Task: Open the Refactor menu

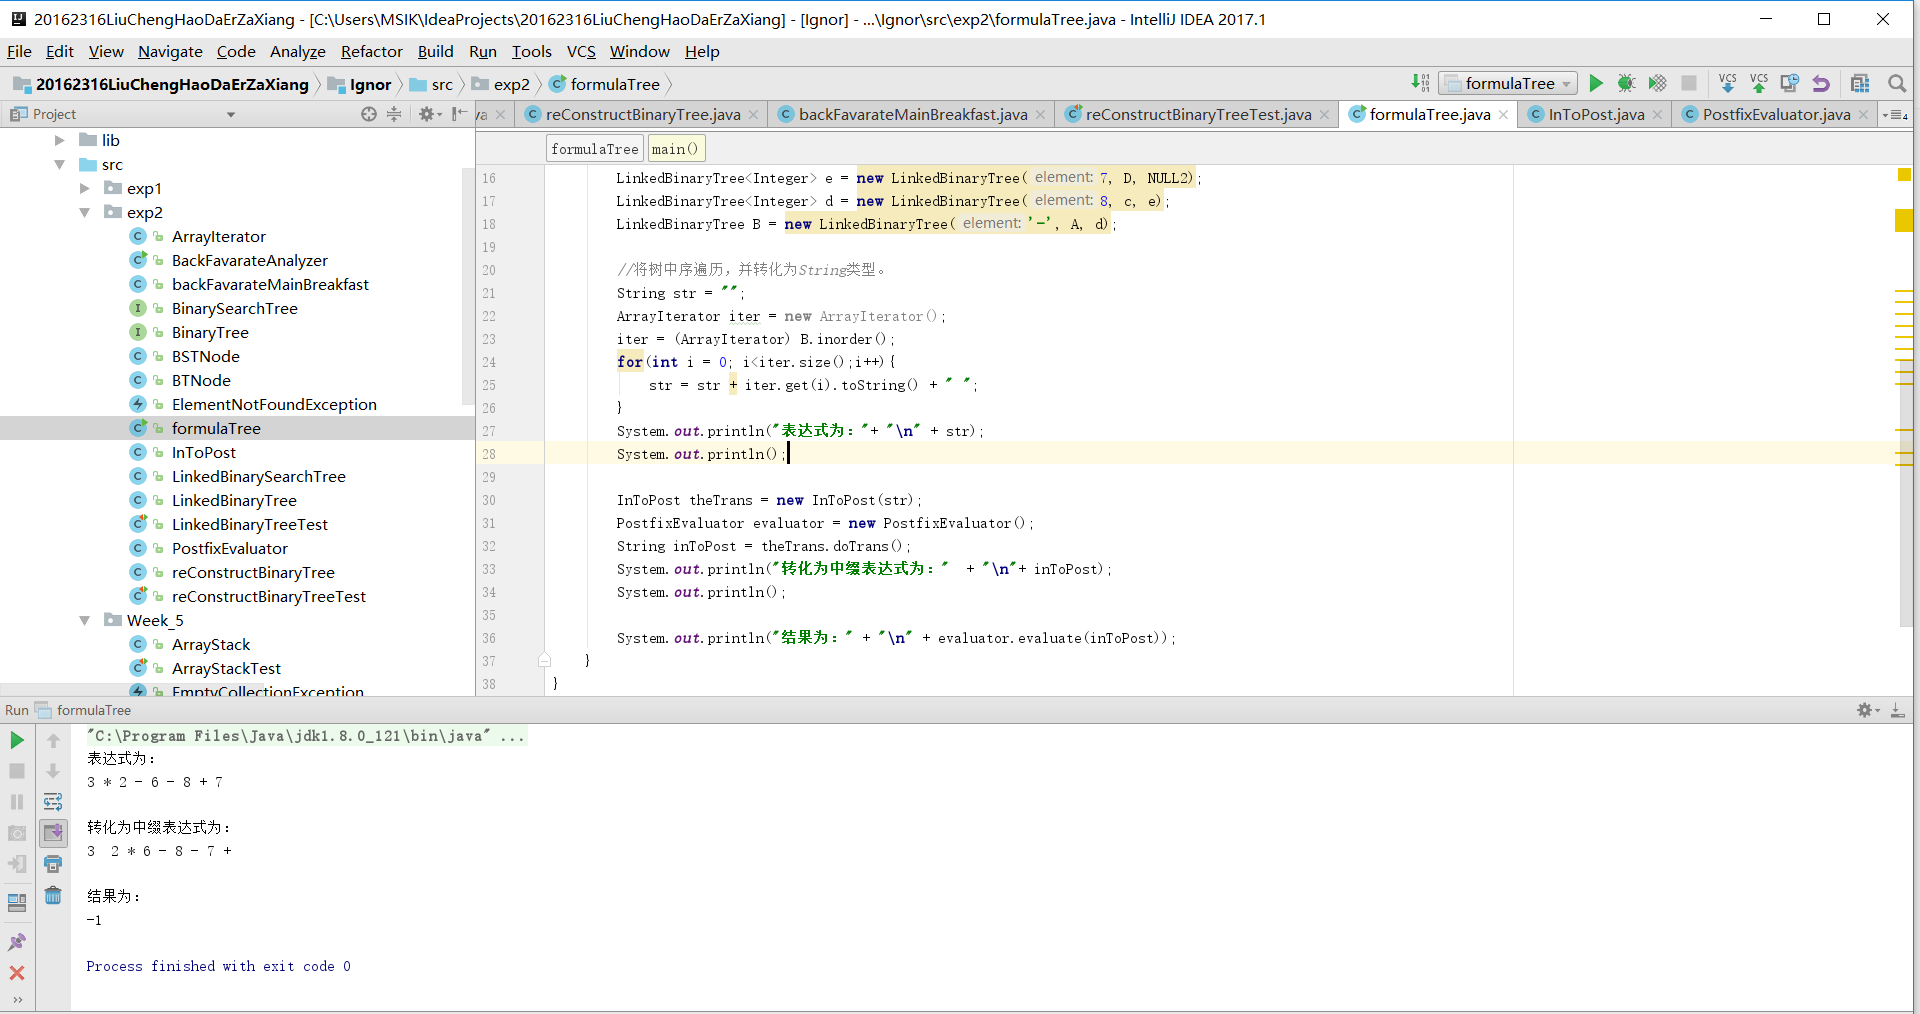Action: point(371,51)
